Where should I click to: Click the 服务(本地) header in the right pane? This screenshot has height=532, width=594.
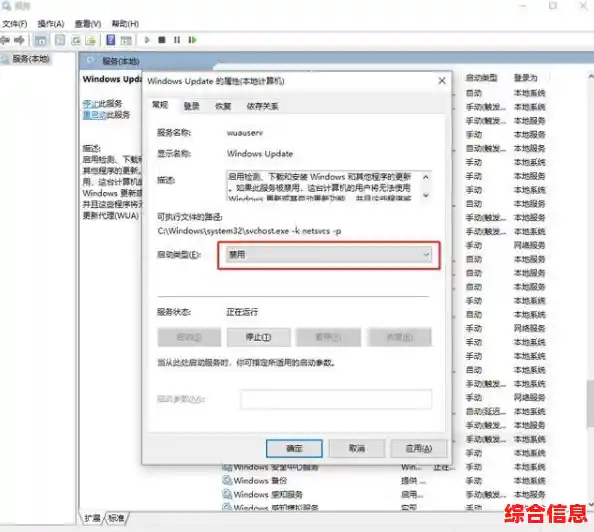[x=120, y=61]
